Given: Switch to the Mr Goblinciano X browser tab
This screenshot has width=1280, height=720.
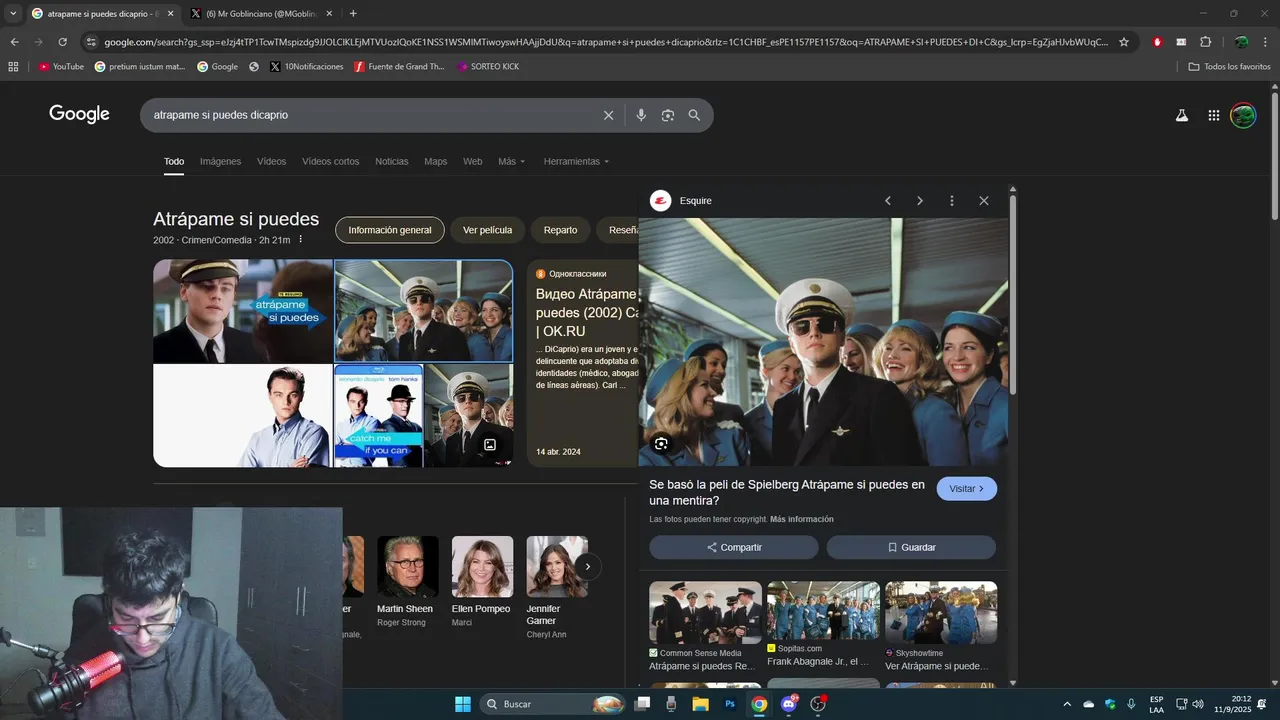Looking at the screenshot, I should point(260,14).
